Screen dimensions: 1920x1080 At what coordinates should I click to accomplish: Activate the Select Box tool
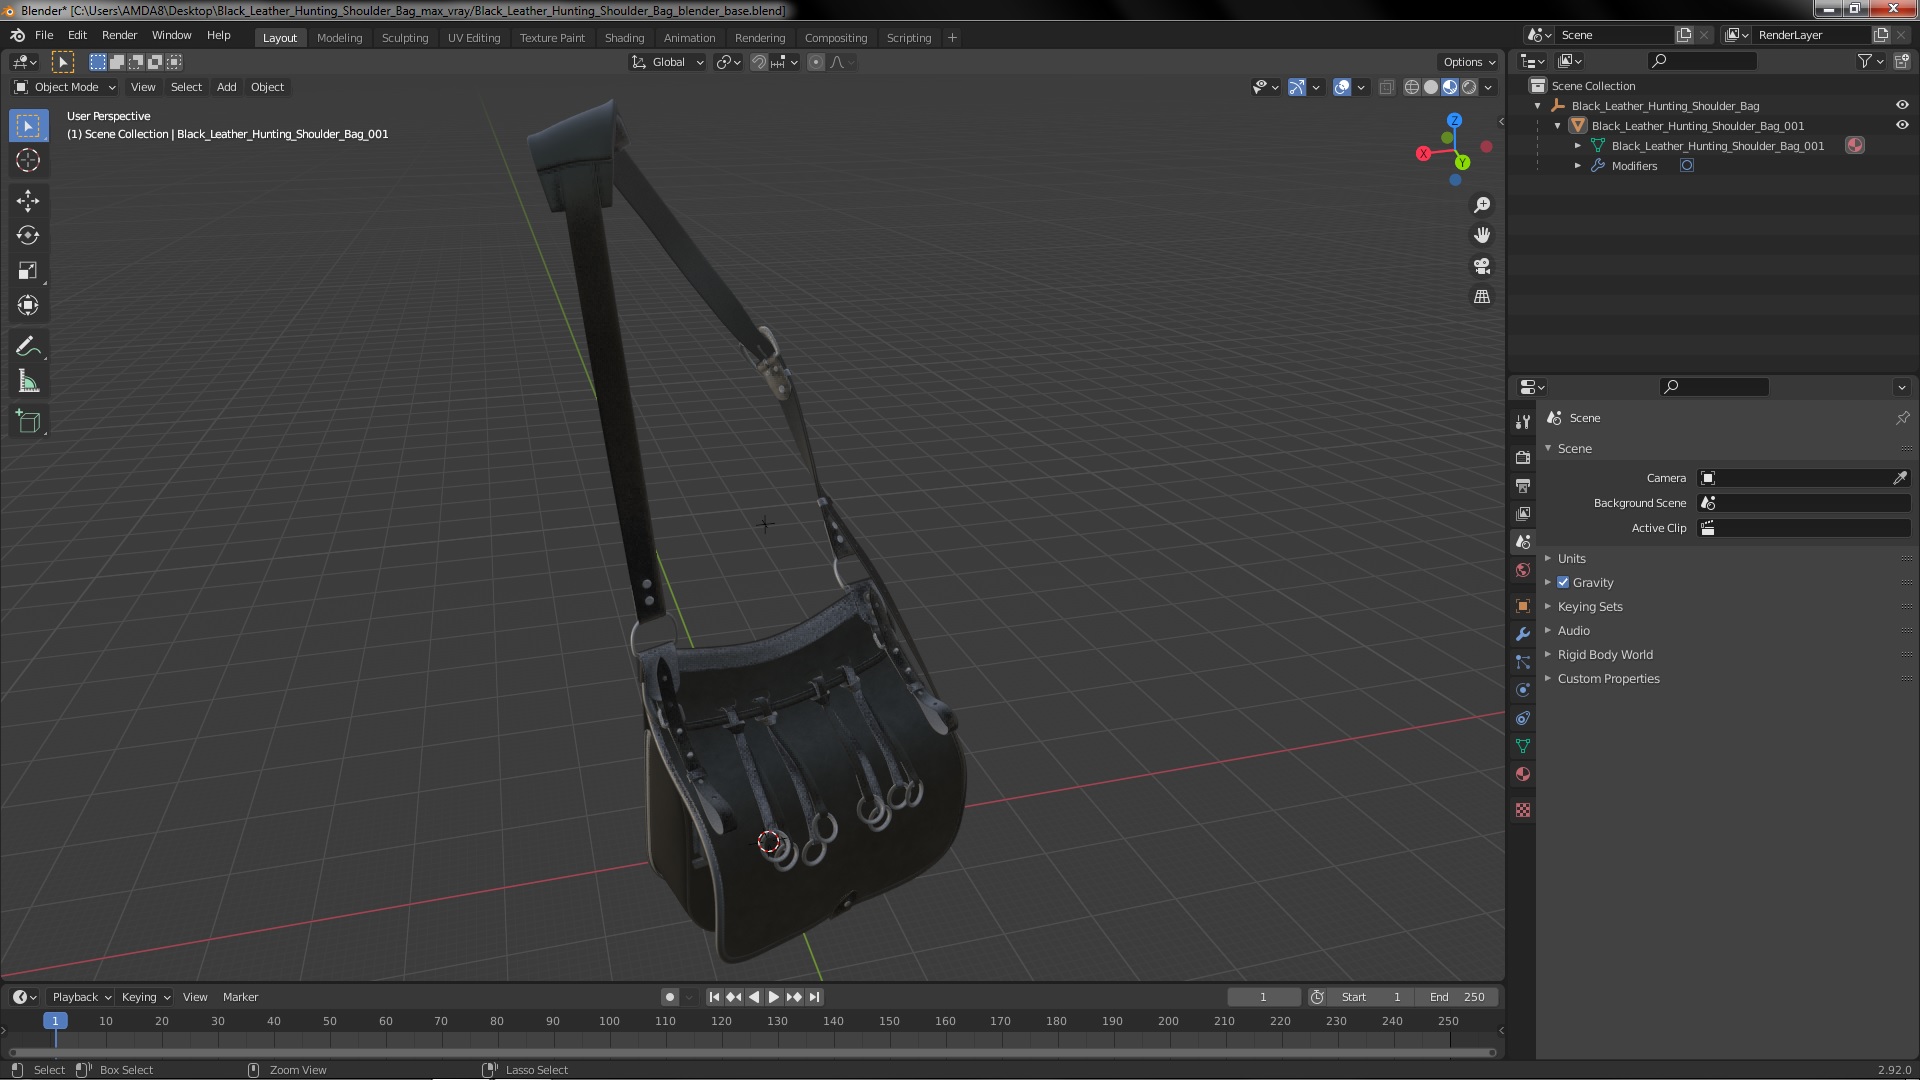[28, 126]
